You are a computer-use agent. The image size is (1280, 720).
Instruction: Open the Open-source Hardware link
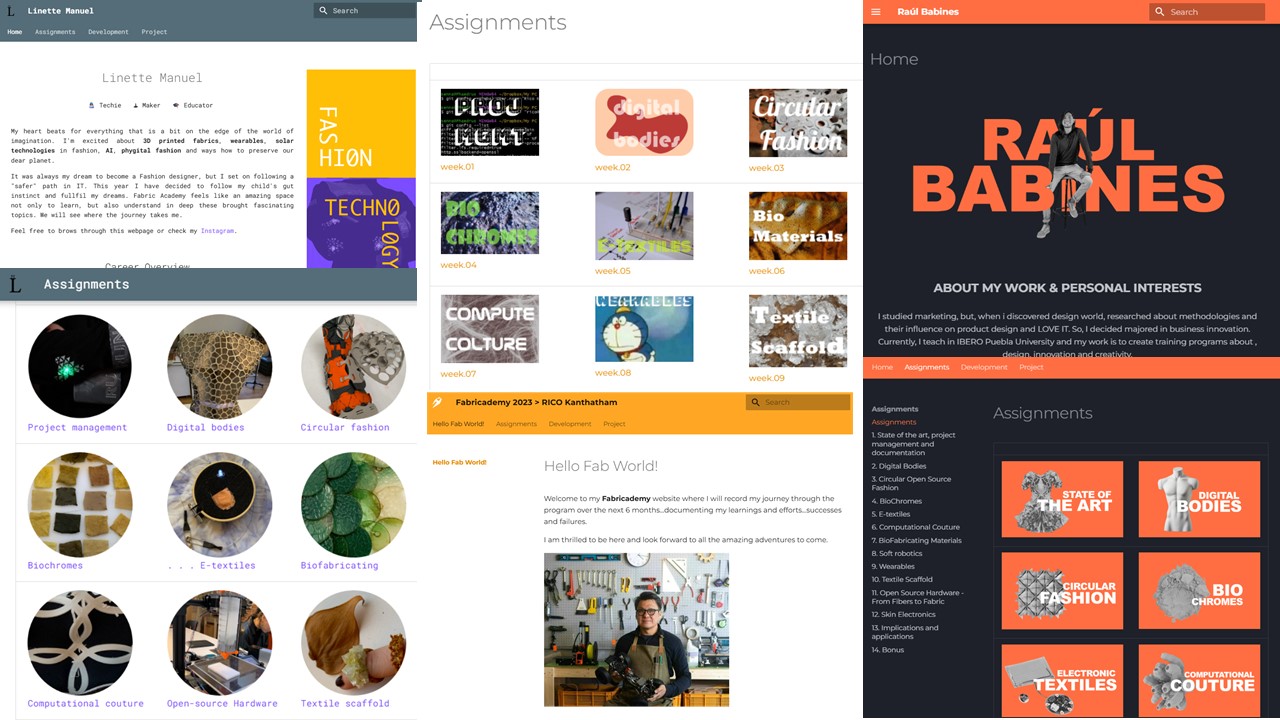[222, 704]
